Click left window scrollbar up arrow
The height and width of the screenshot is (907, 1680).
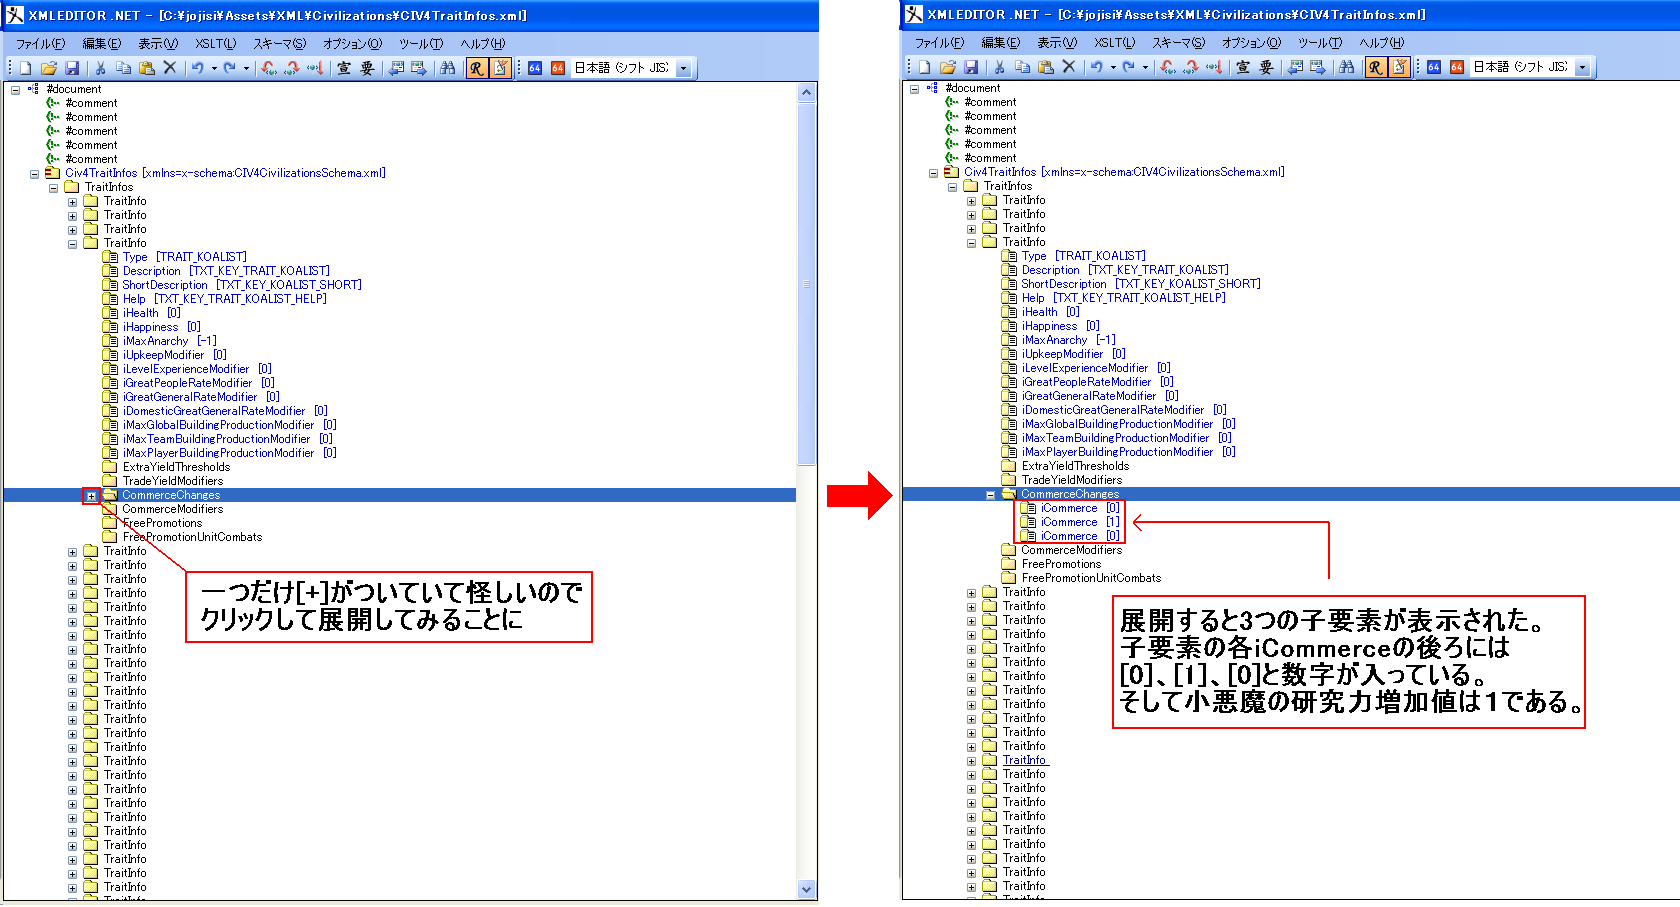pos(807,92)
